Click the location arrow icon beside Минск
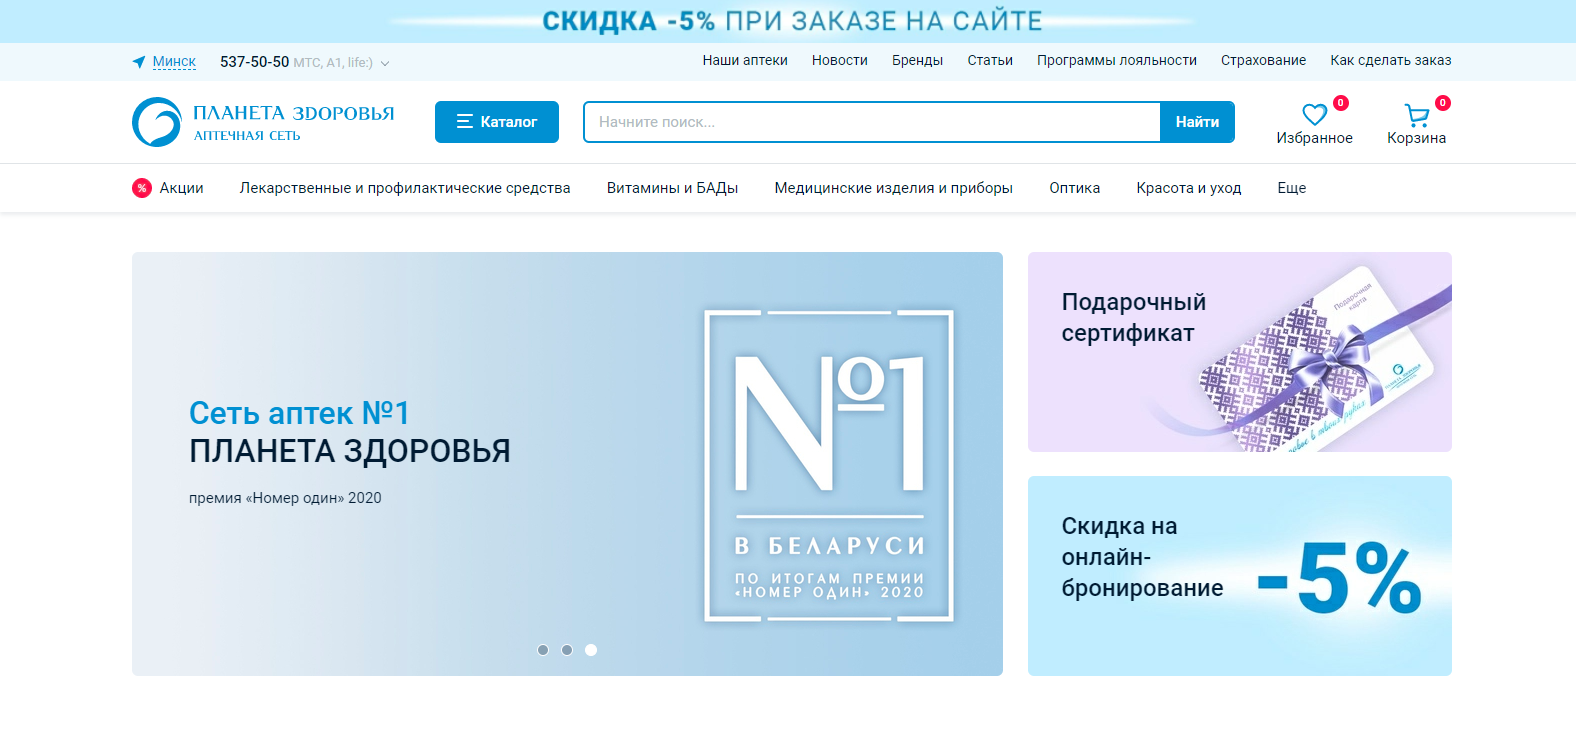 (x=139, y=62)
